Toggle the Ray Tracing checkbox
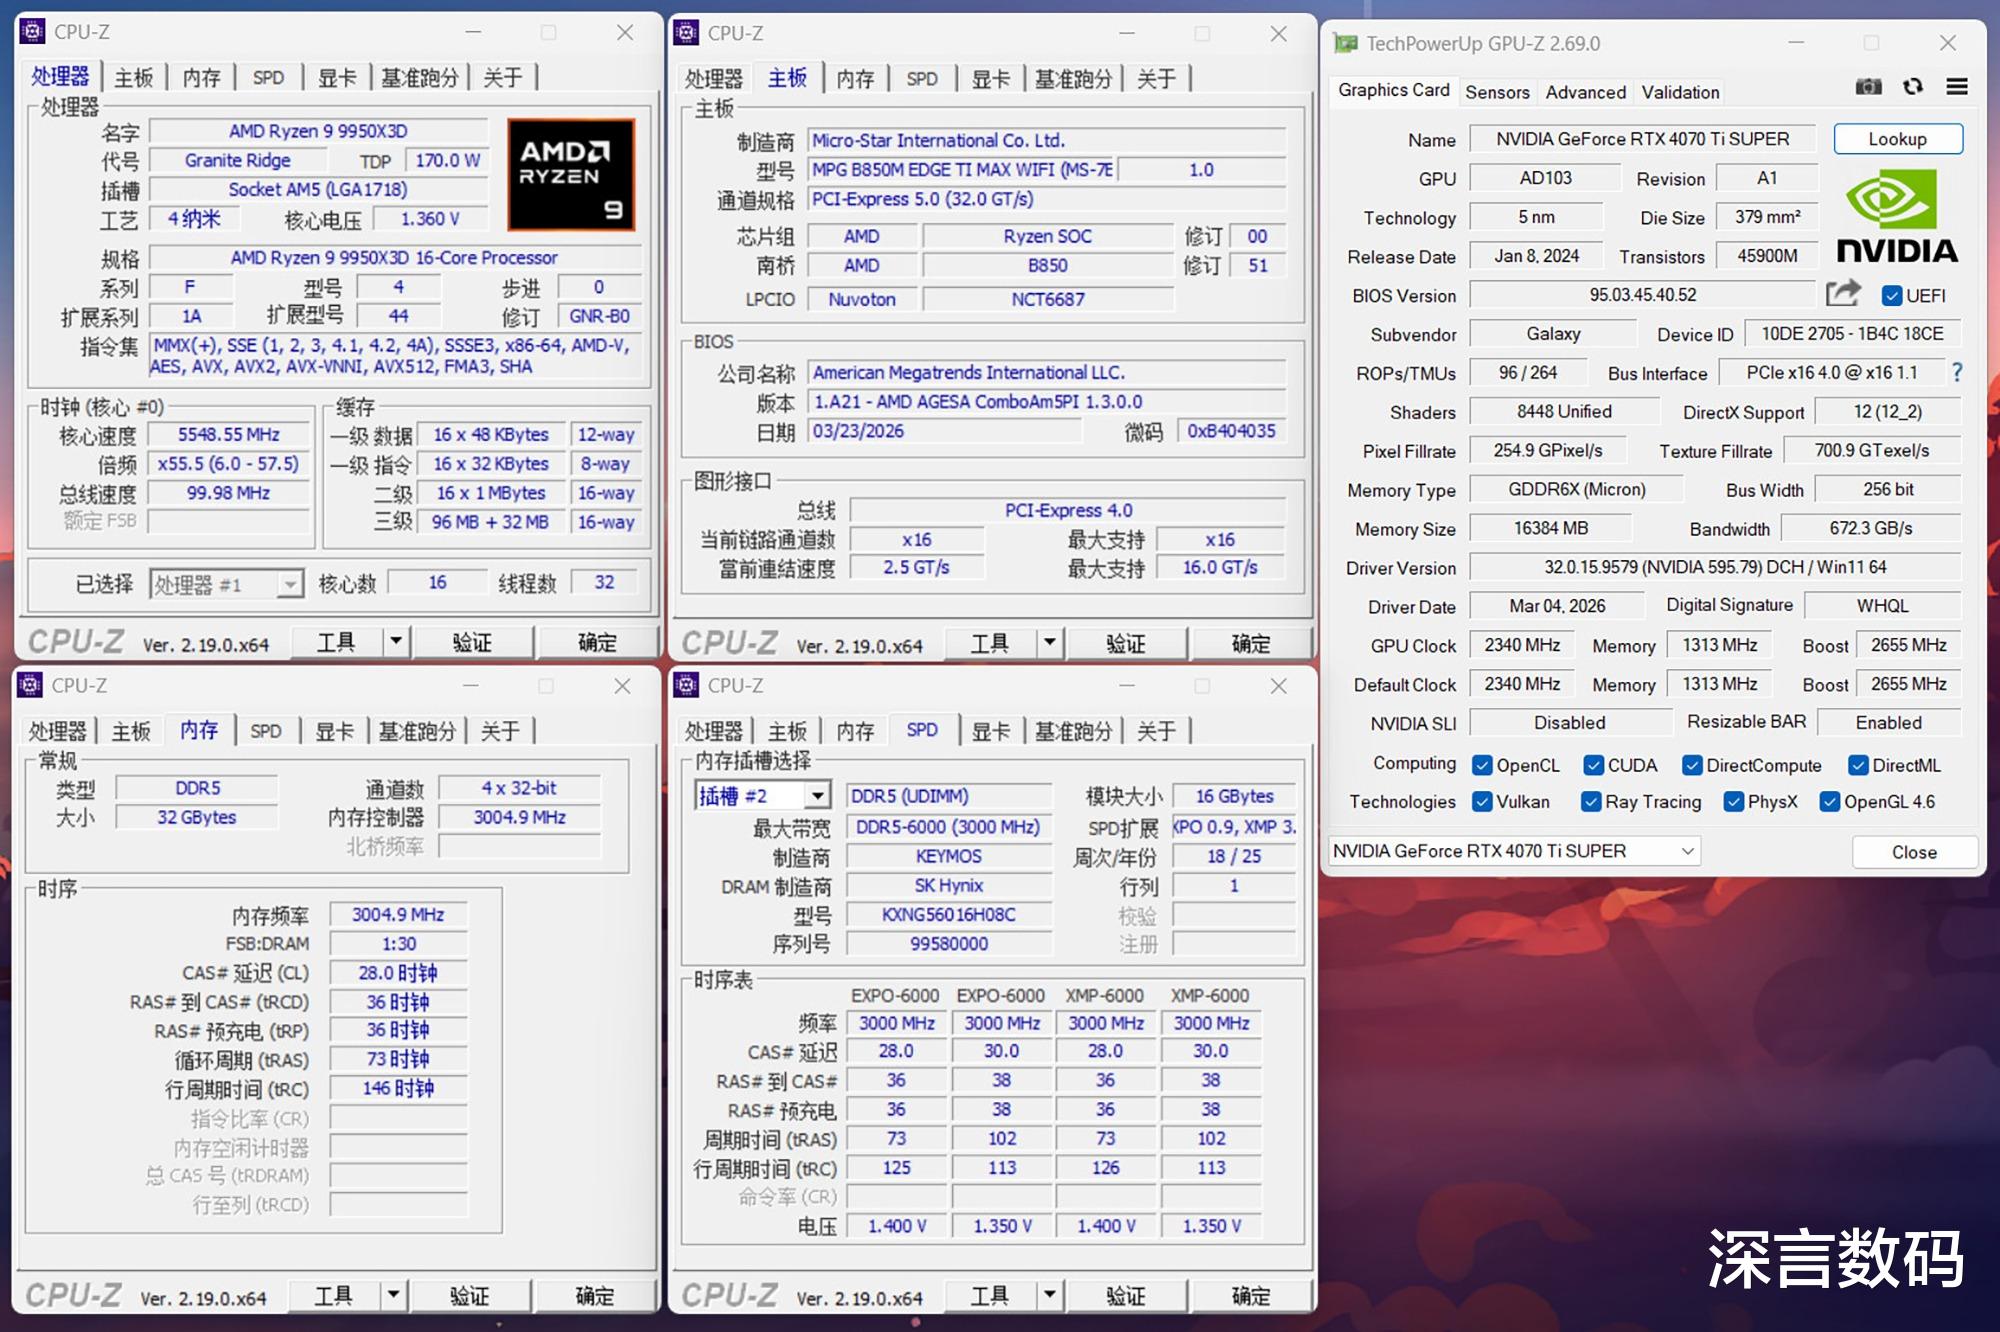This screenshot has height=1332, width=2000. [1591, 802]
